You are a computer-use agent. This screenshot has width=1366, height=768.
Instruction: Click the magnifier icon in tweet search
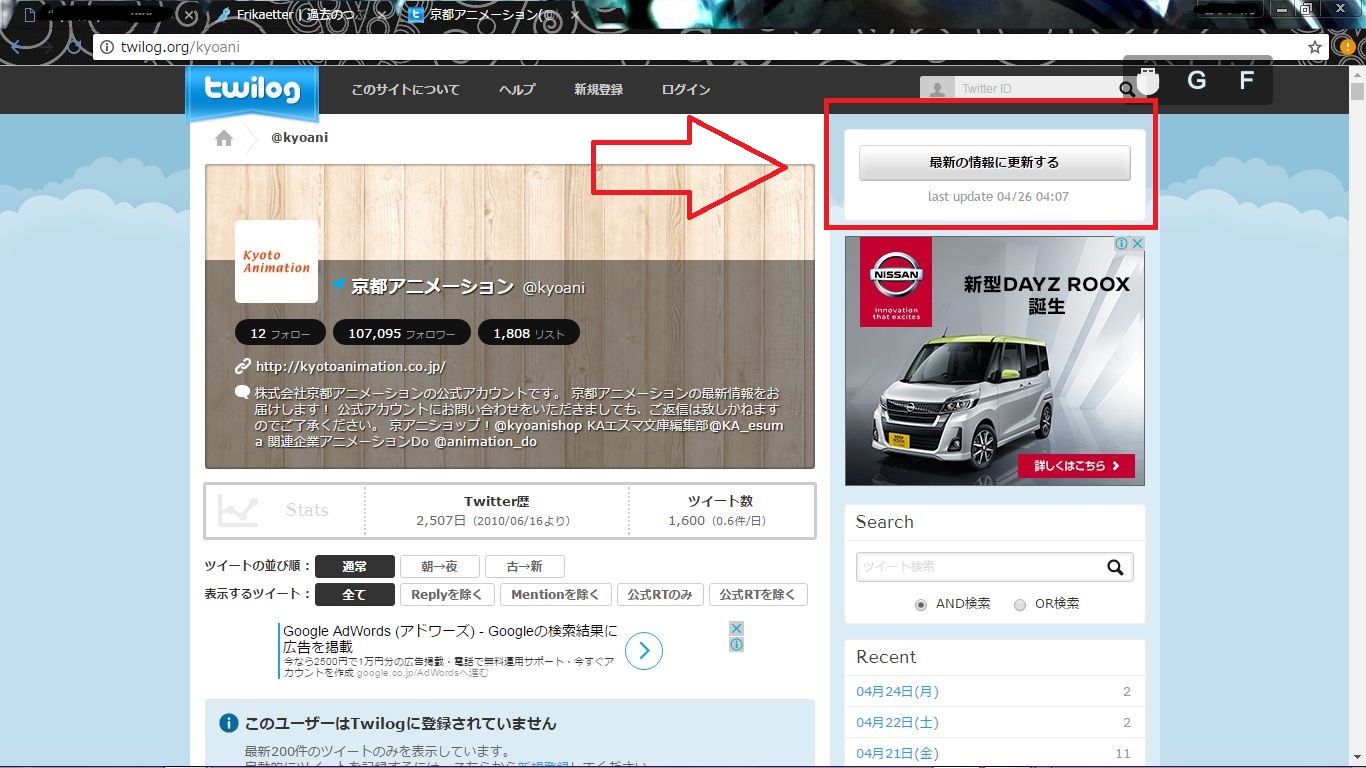1116,568
